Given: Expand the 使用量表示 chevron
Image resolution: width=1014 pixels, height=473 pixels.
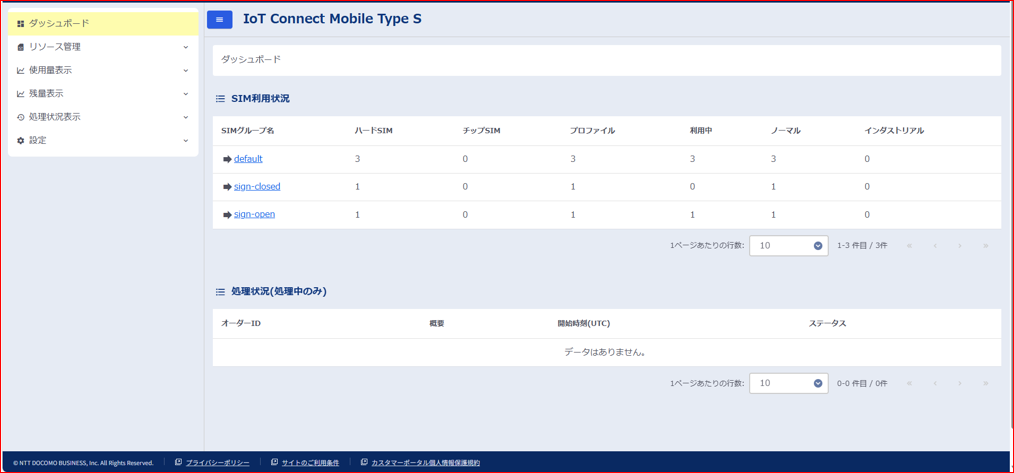Looking at the screenshot, I should coord(186,71).
